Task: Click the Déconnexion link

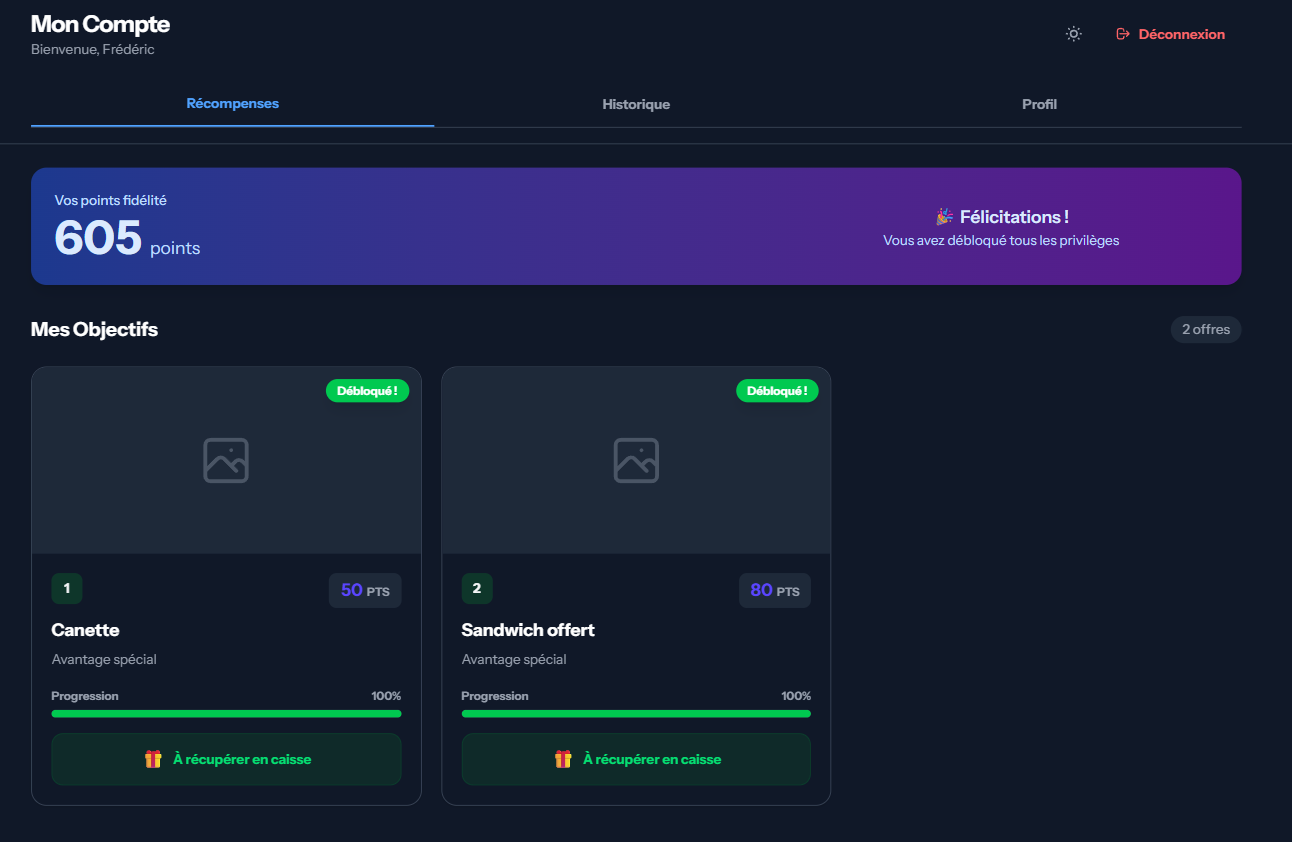Action: 1180,33
